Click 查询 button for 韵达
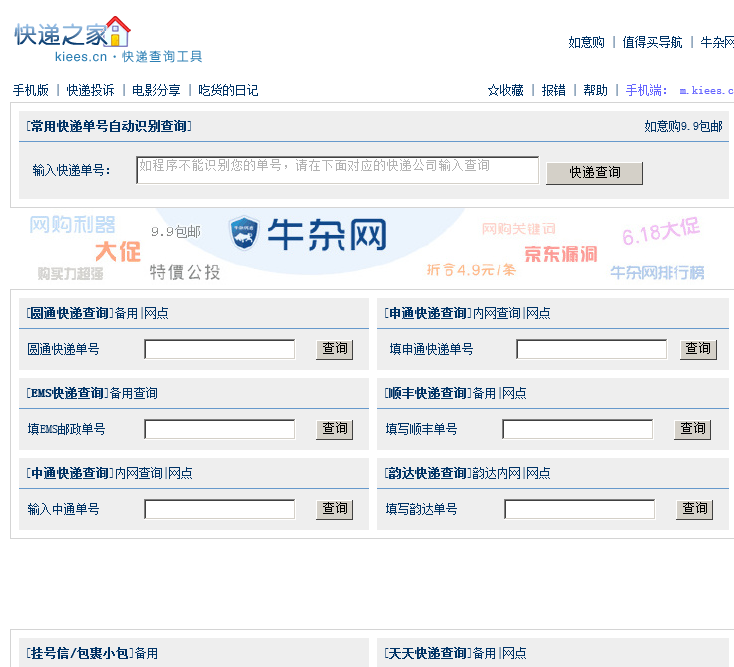Image resolution: width=734 pixels, height=667 pixels. click(695, 510)
